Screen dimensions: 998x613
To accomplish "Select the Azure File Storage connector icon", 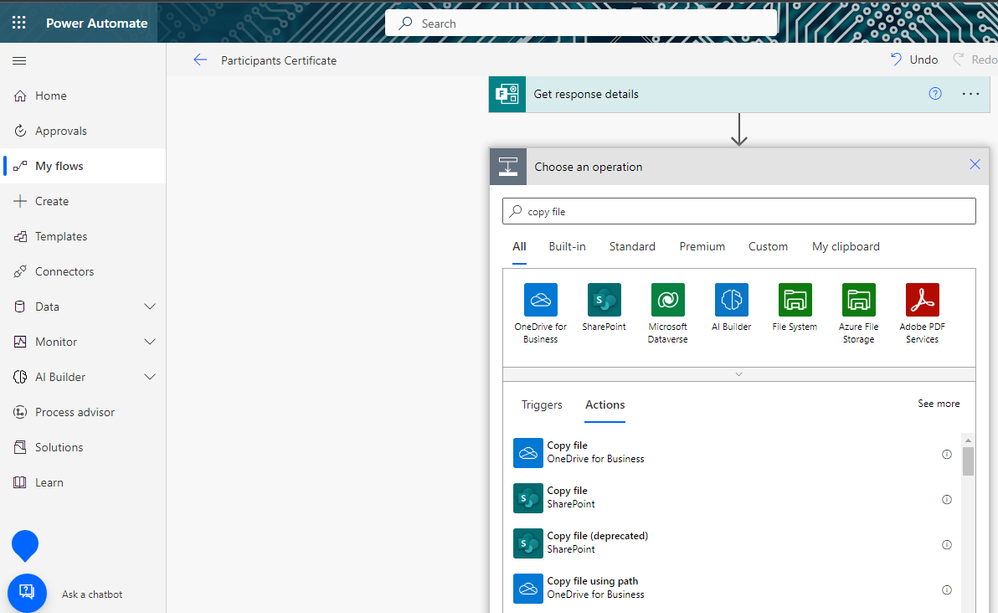I will tap(859, 300).
